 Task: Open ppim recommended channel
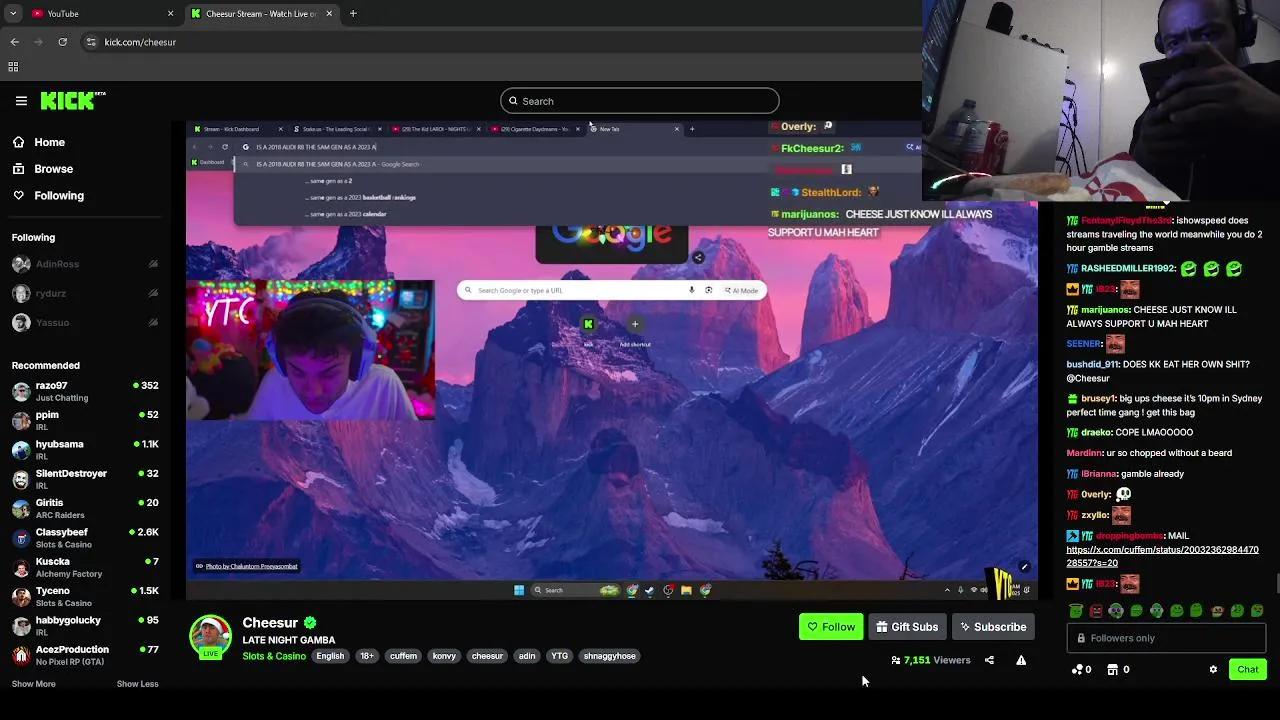(85, 420)
